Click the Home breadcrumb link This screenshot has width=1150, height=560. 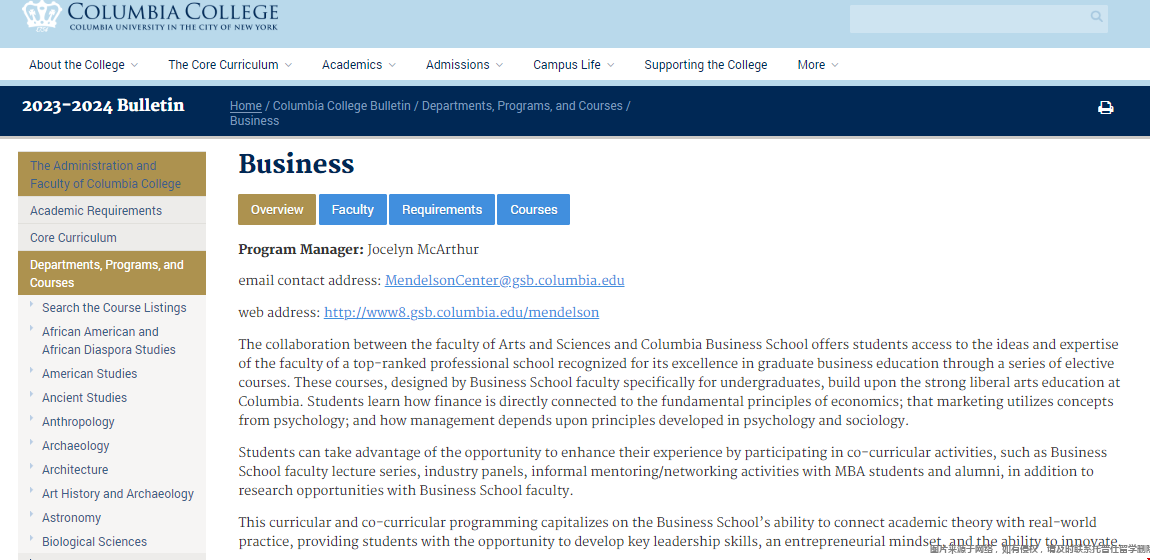[x=246, y=106]
